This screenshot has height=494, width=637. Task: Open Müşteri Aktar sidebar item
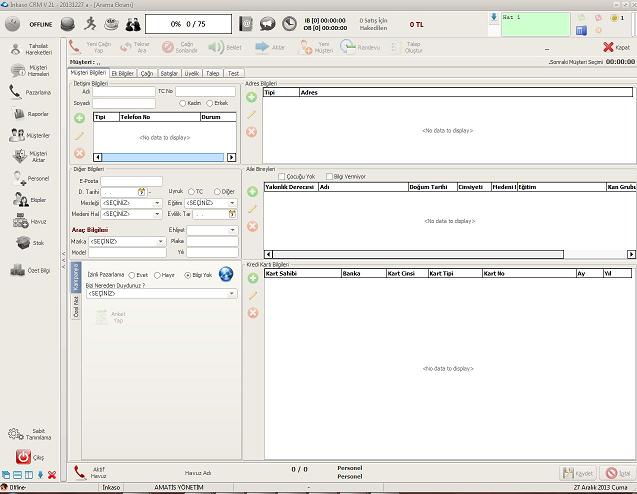[x=30, y=156]
